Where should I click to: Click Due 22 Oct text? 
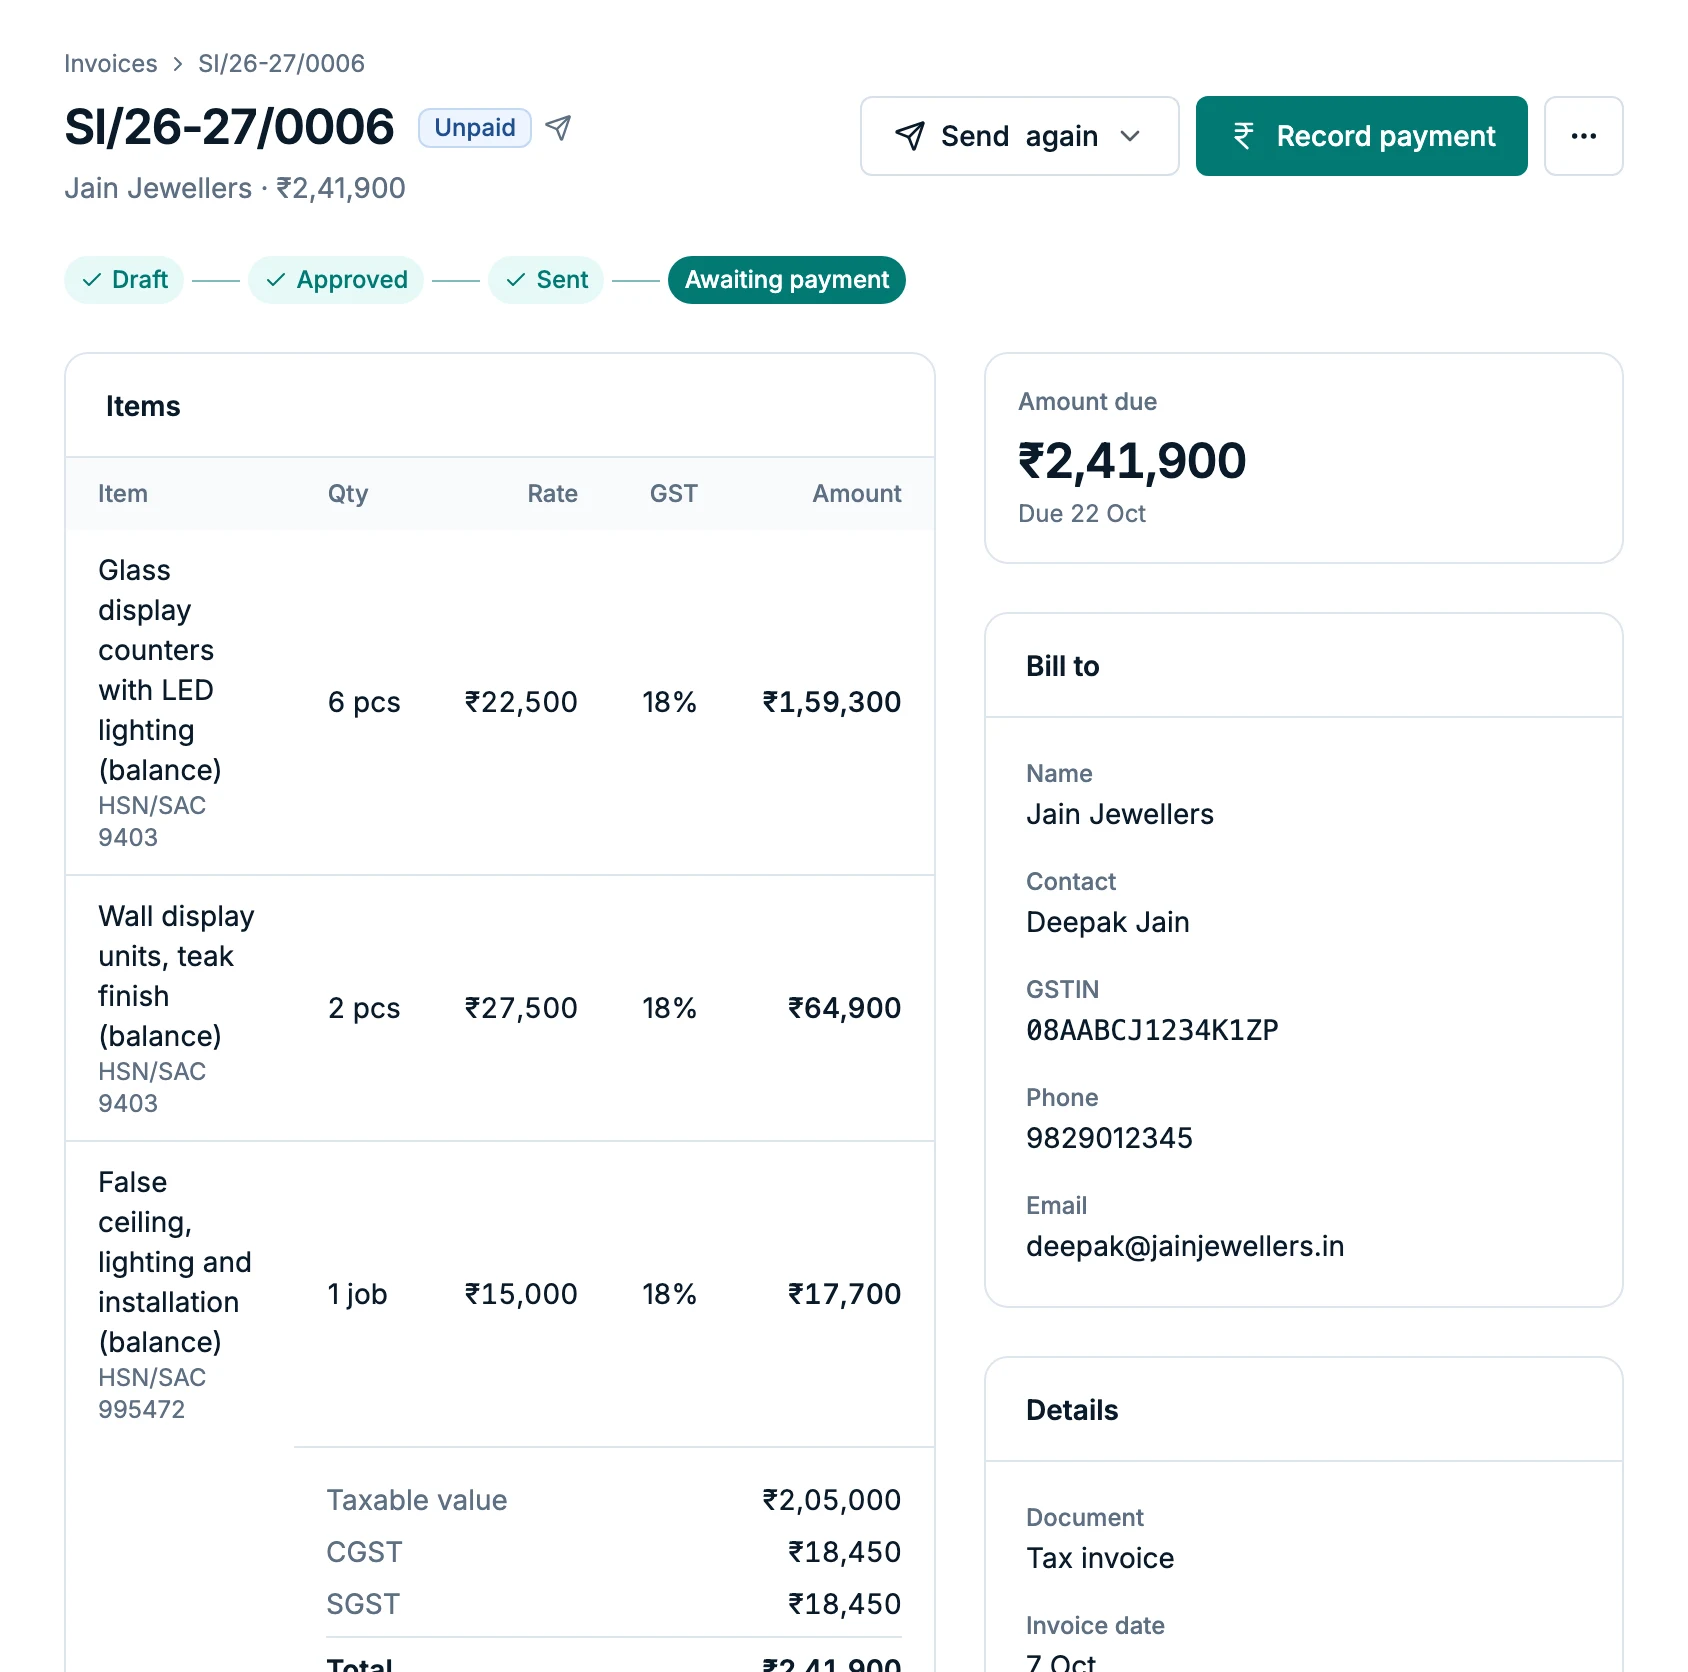pos(1082,514)
